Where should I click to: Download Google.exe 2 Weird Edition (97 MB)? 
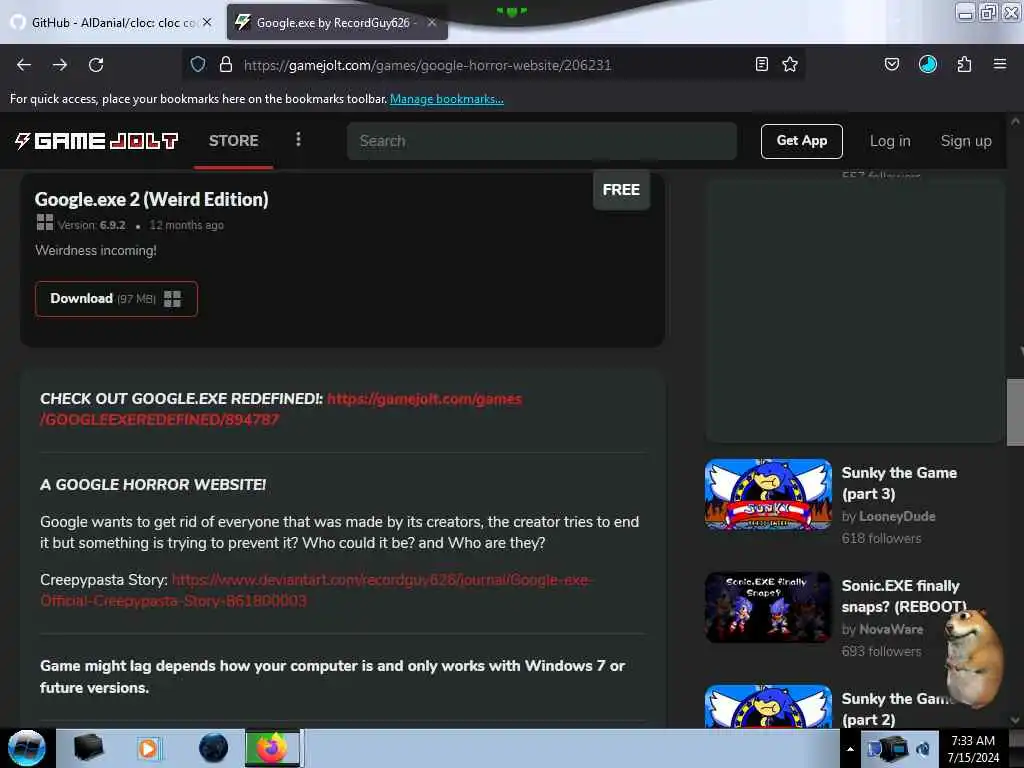[116, 299]
